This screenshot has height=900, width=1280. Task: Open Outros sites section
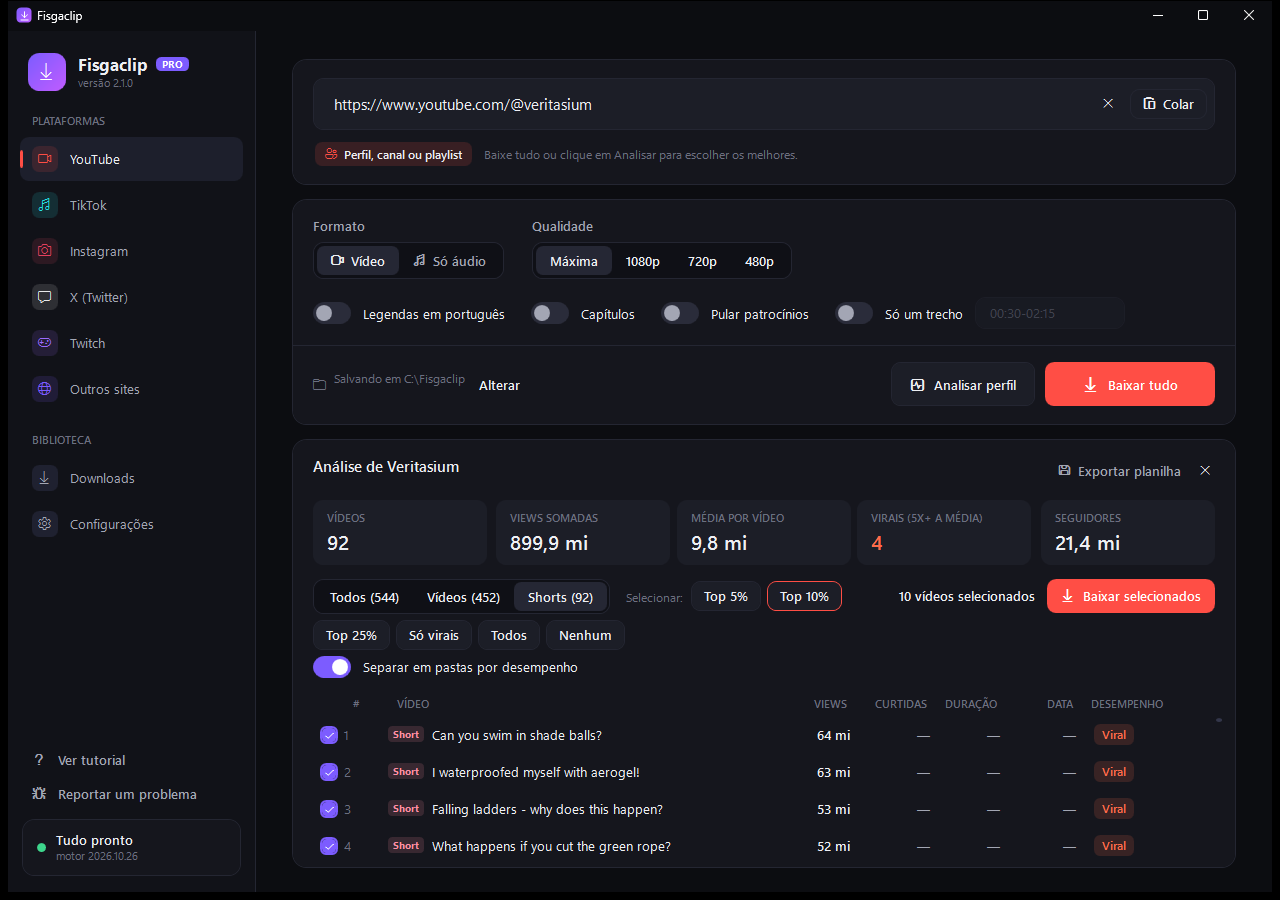click(x=131, y=389)
